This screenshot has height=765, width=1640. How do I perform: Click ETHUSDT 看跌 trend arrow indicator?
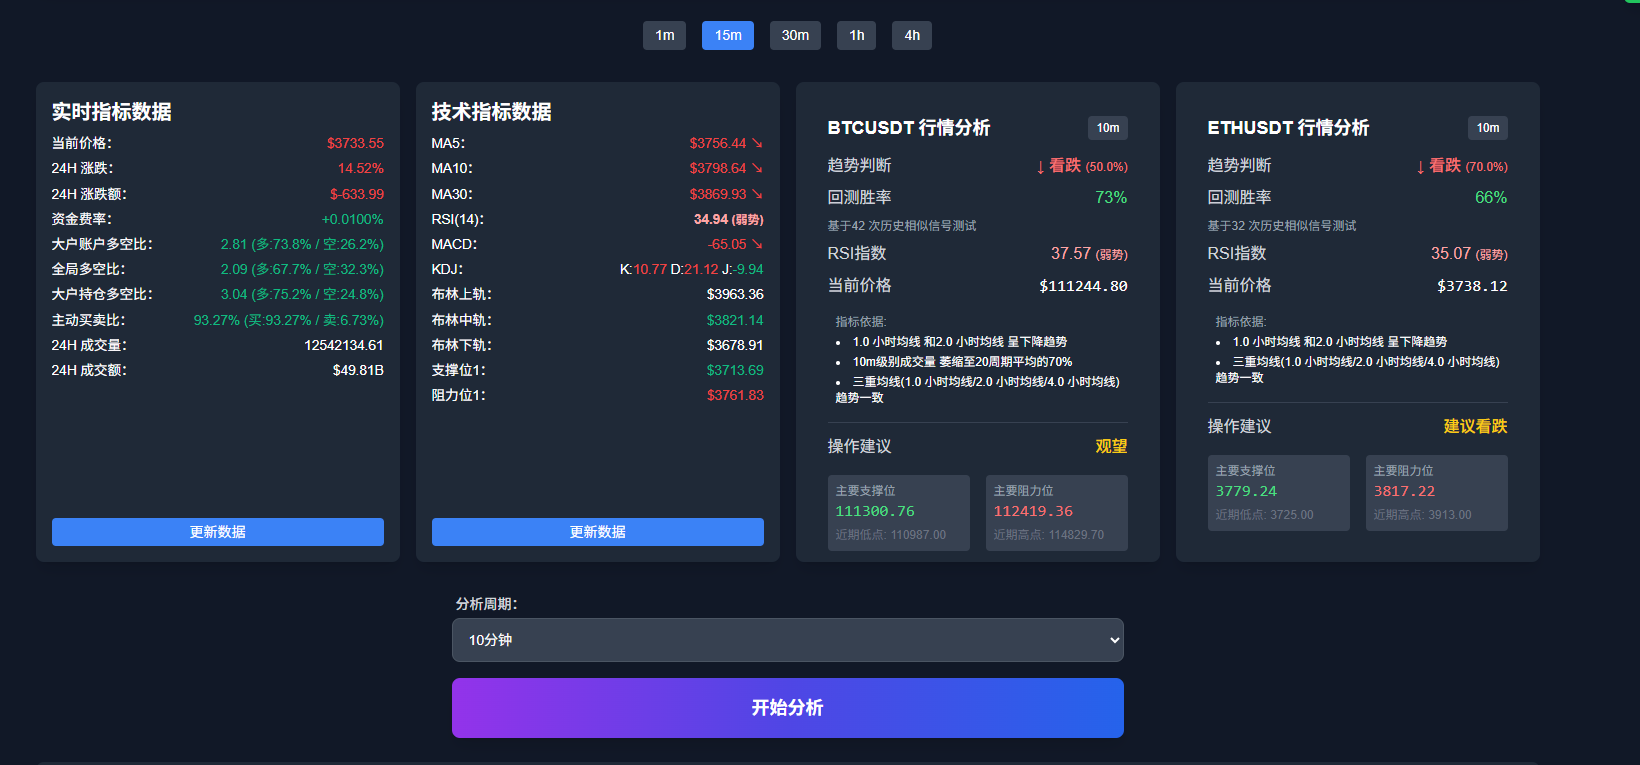click(x=1421, y=167)
